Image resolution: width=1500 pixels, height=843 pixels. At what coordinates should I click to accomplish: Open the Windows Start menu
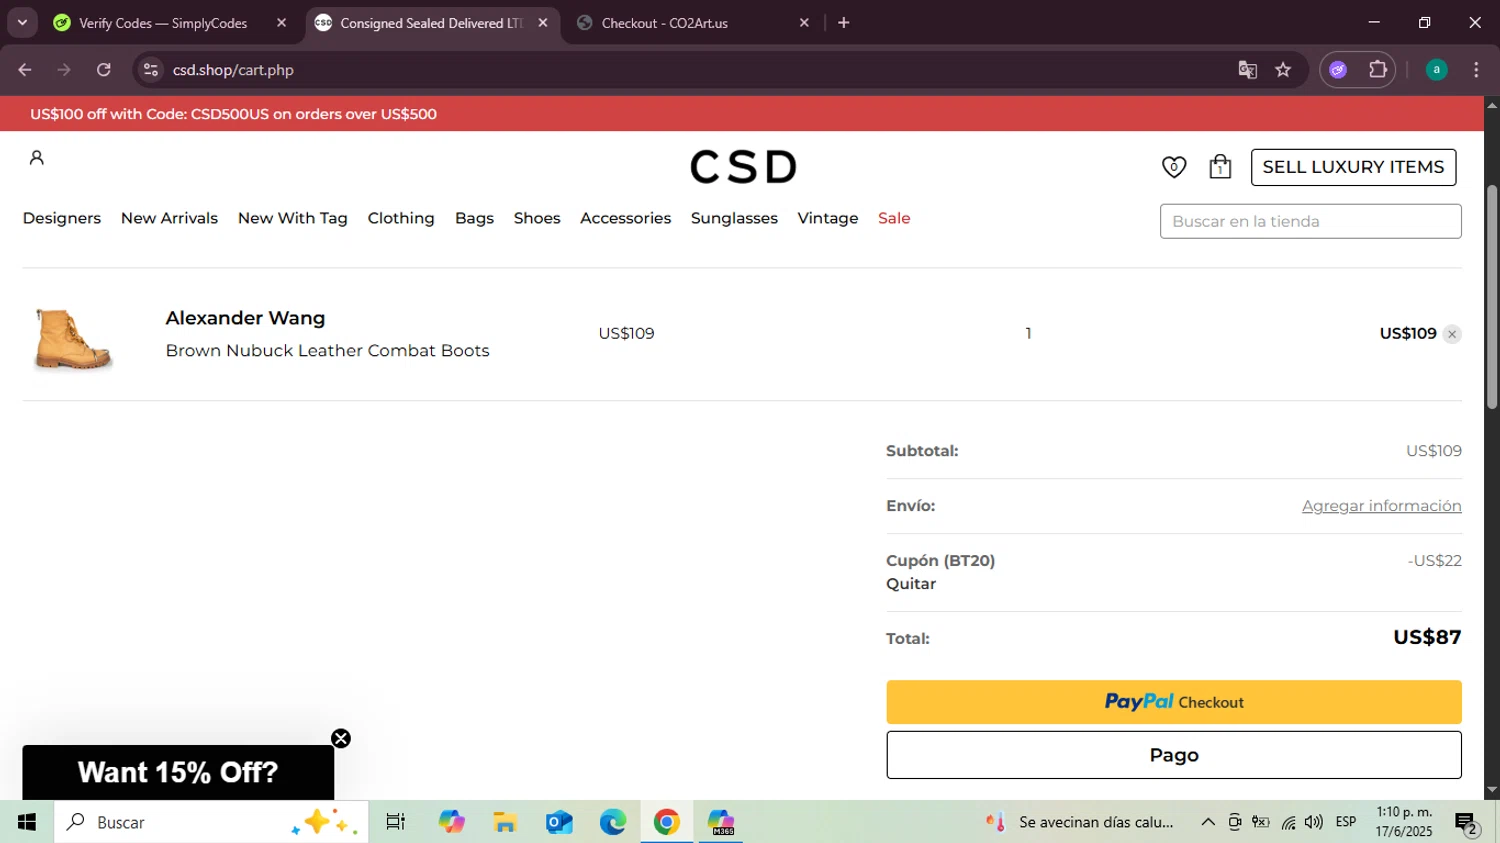click(27, 822)
